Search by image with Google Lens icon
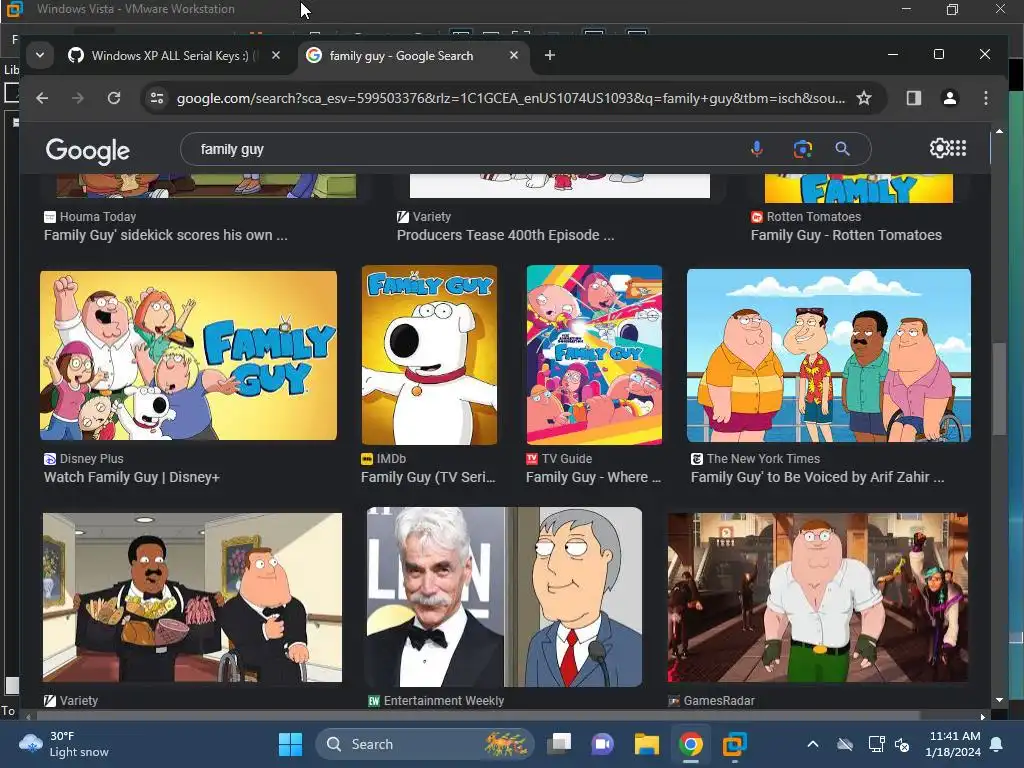This screenshot has width=1024, height=768. click(803, 149)
